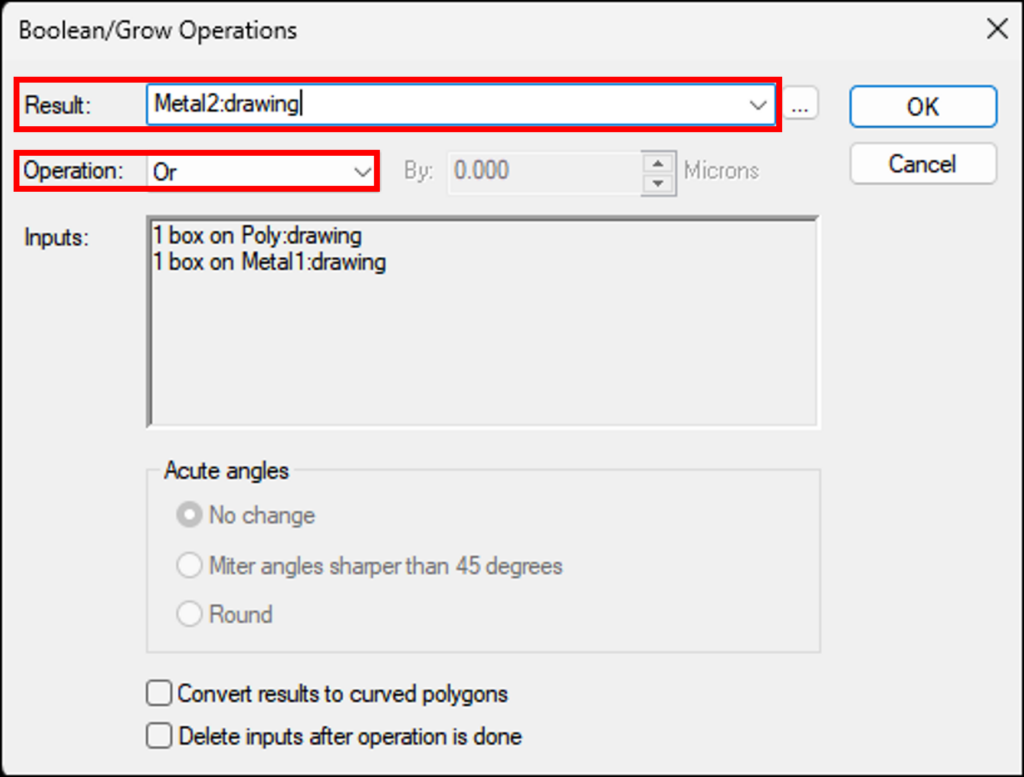Image resolution: width=1024 pixels, height=777 pixels.
Task: Select the 1 box on Metal1:drawing input
Action: point(269,262)
